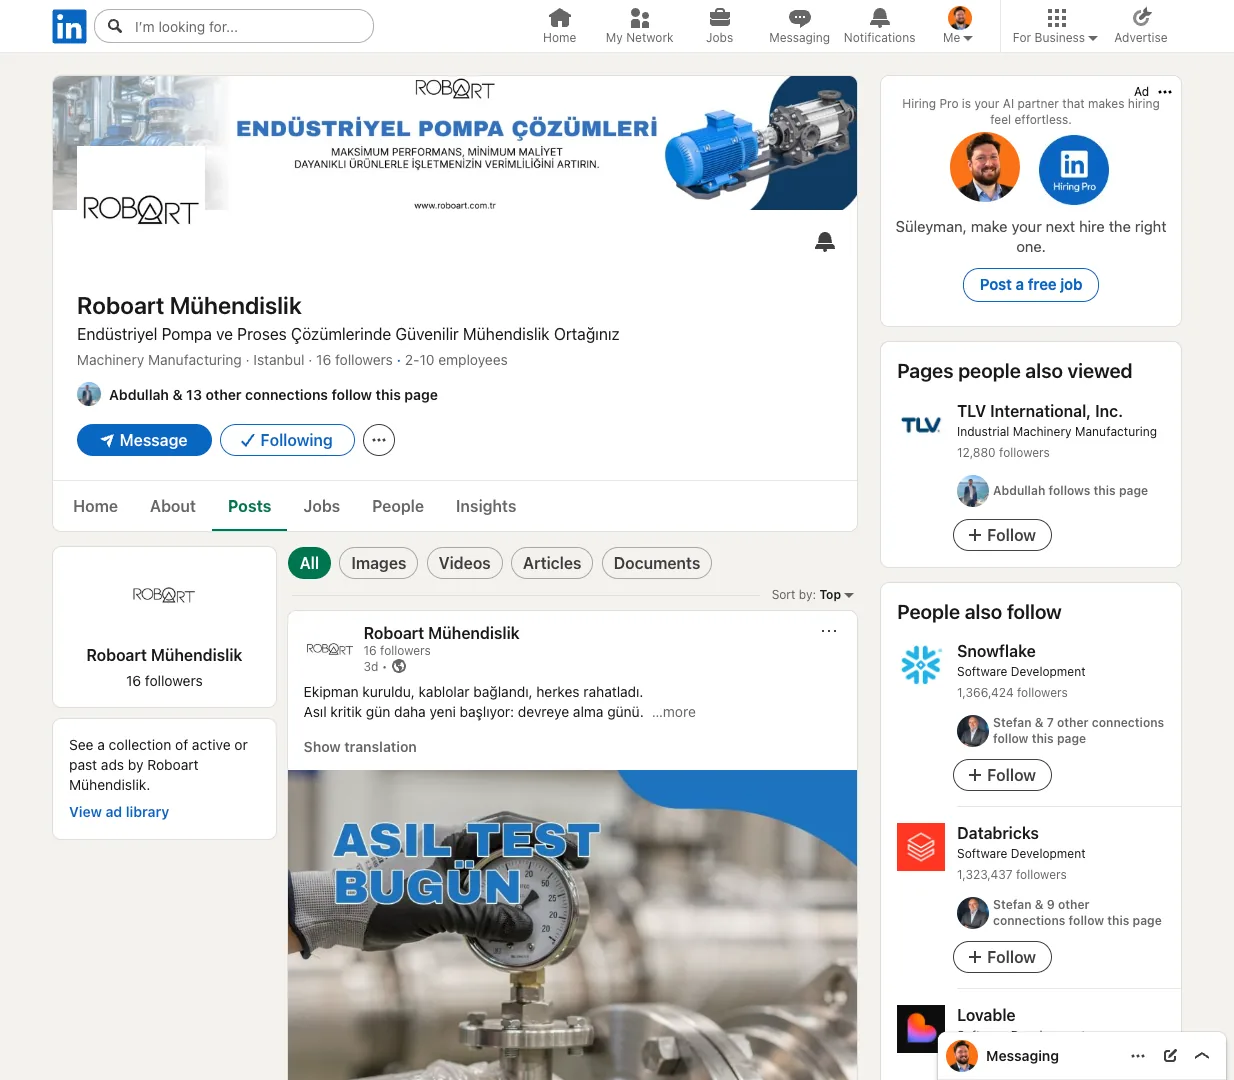Expand the Messaging panel chevron

(x=1202, y=1056)
